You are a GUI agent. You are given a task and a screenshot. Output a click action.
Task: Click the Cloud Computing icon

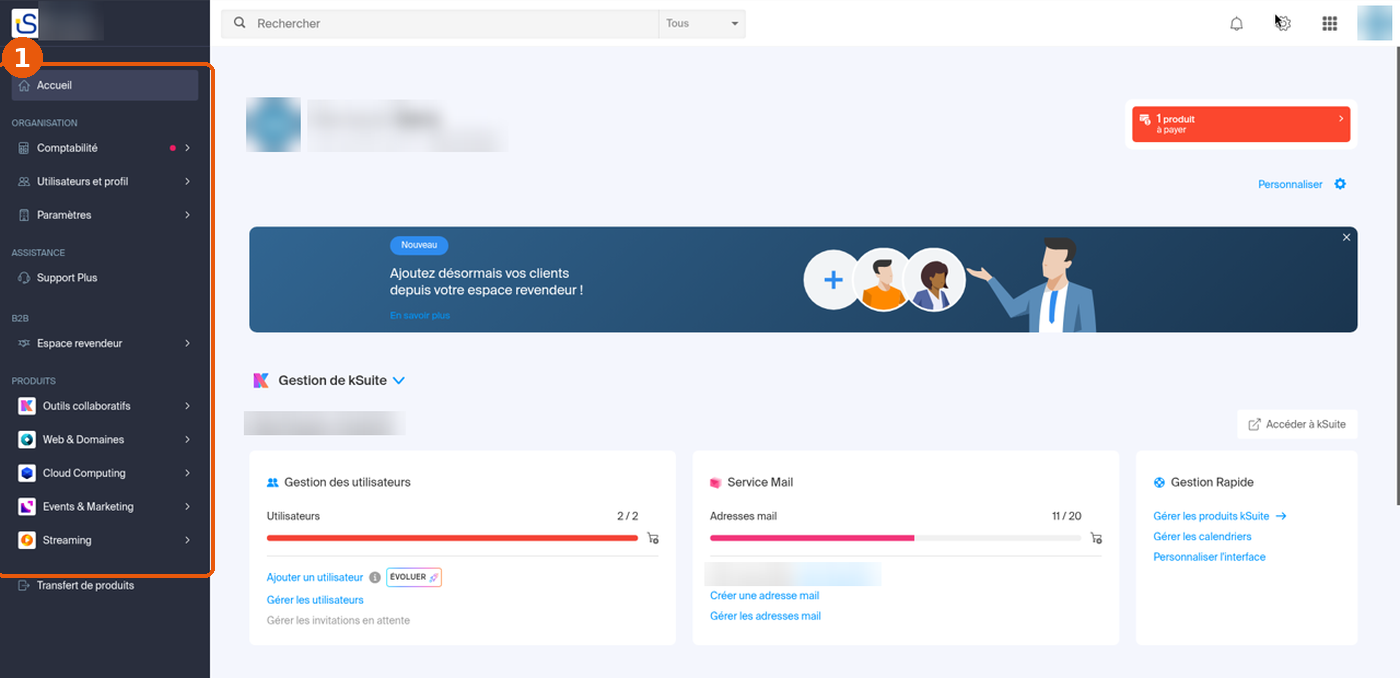[x=27, y=473]
